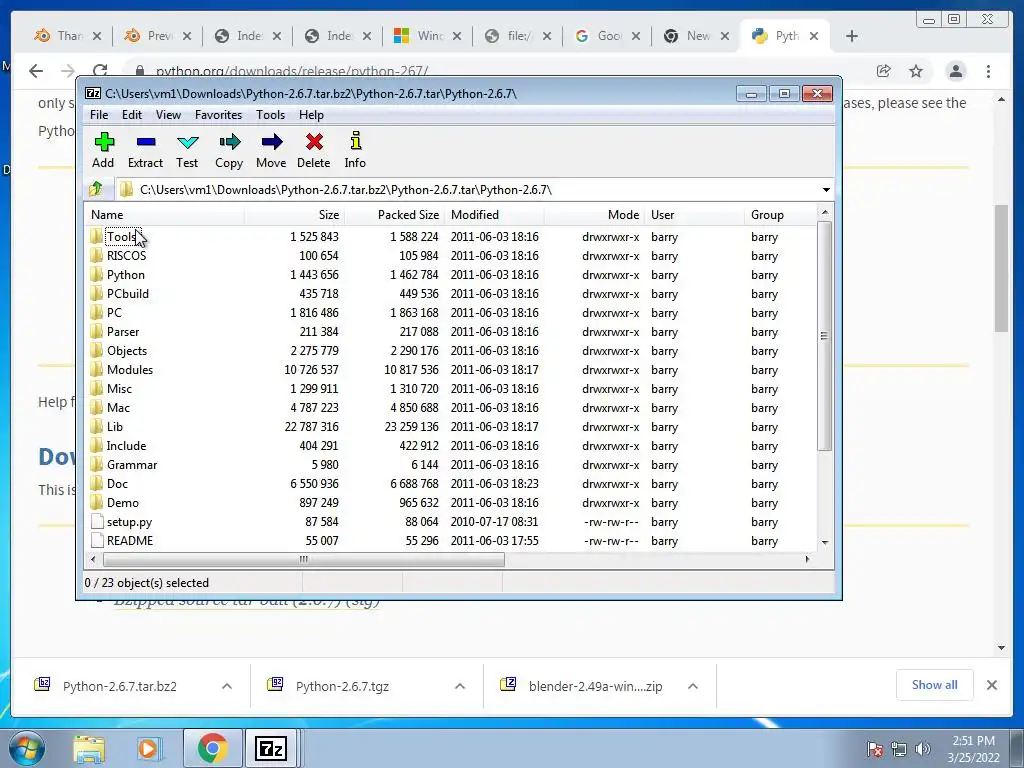This screenshot has height=768, width=1024.
Task: Click the Test archive toolbar icon
Action: click(187, 150)
